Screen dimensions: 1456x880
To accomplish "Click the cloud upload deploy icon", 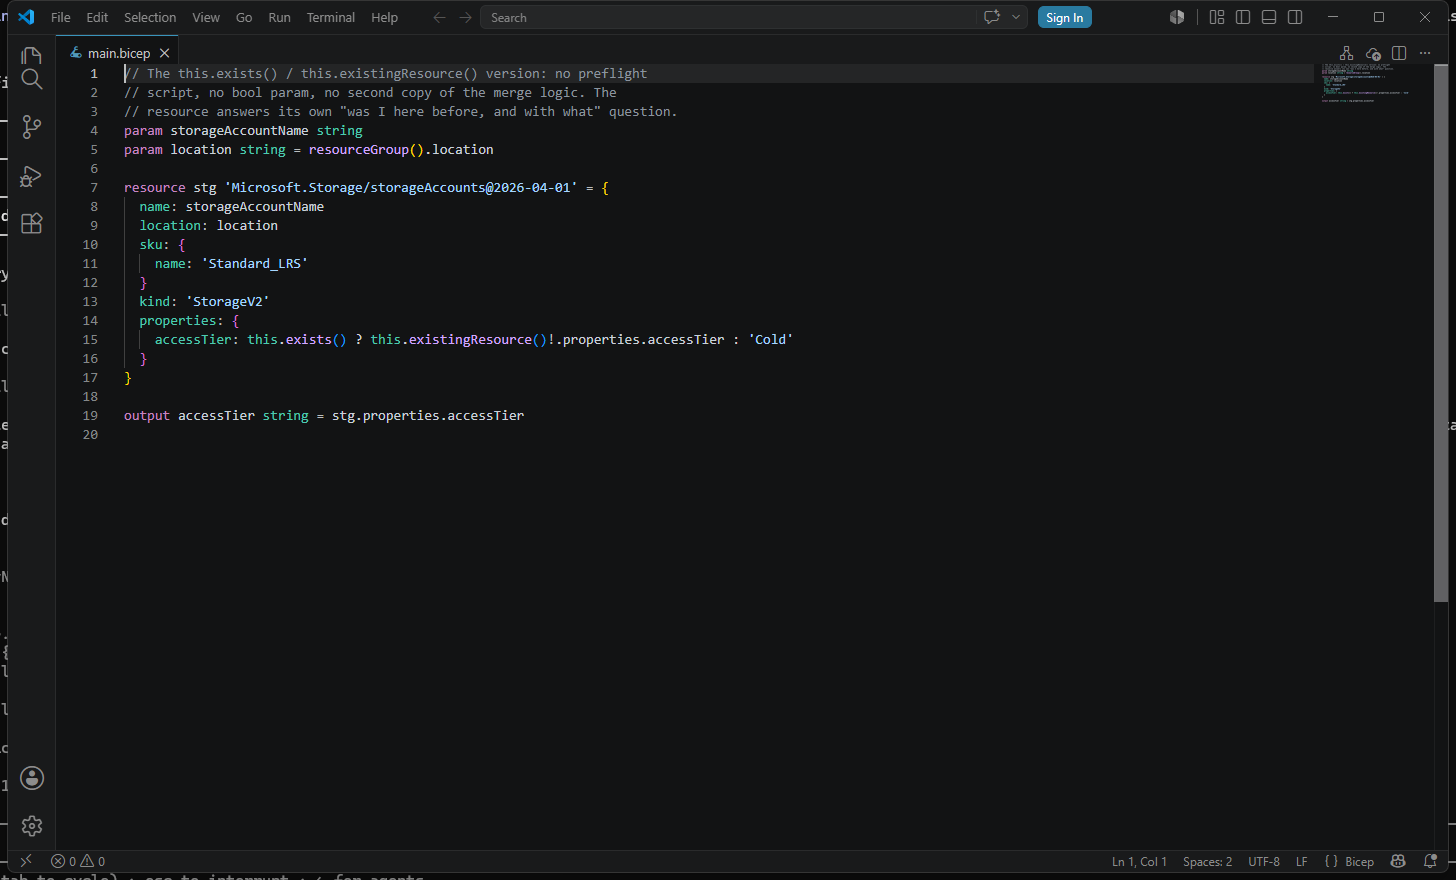I will tap(1373, 53).
